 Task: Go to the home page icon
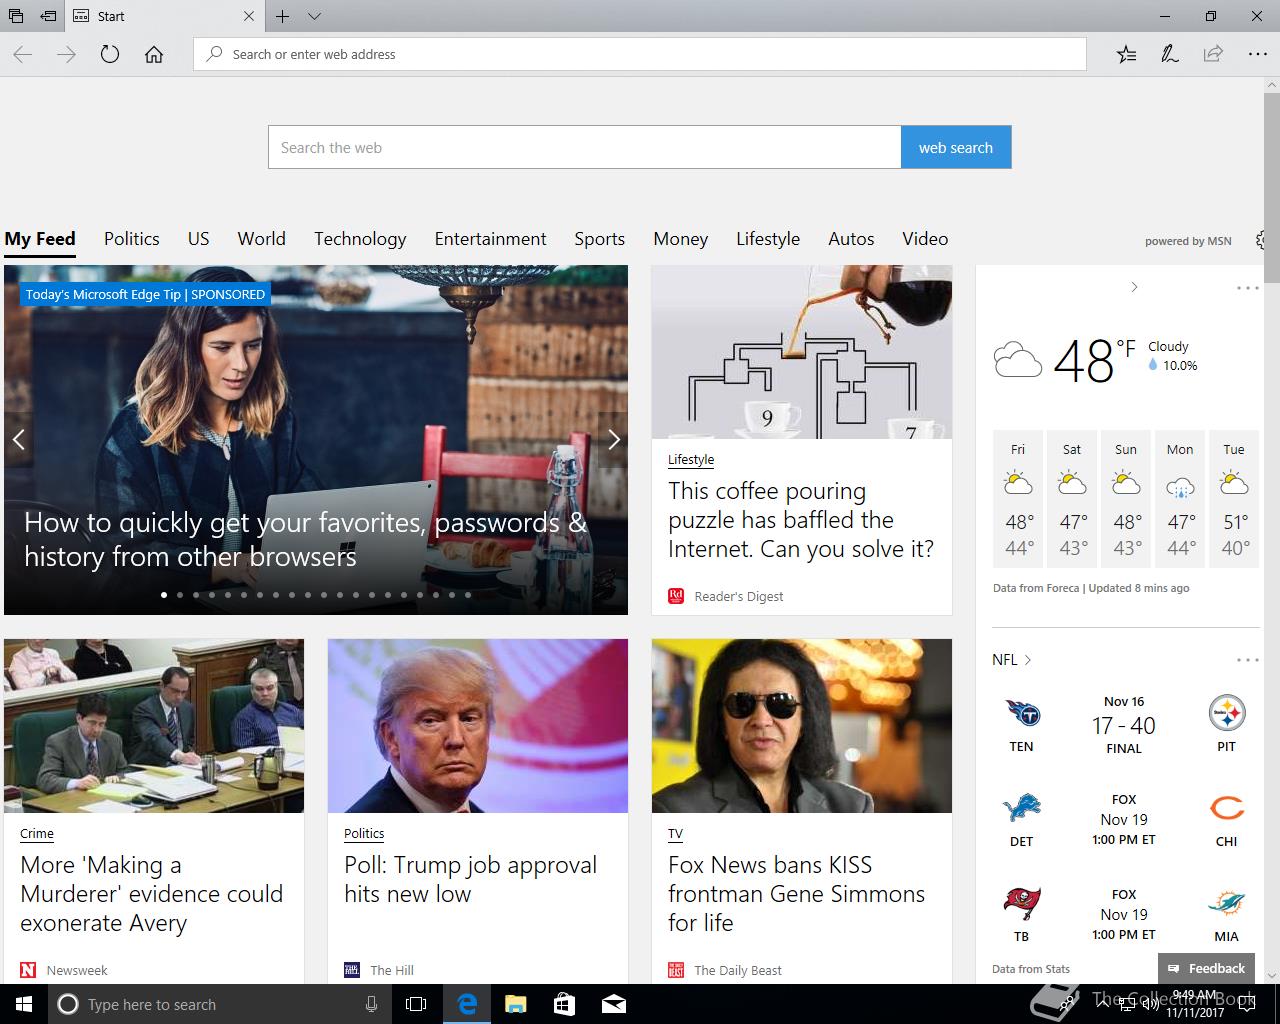coord(154,54)
